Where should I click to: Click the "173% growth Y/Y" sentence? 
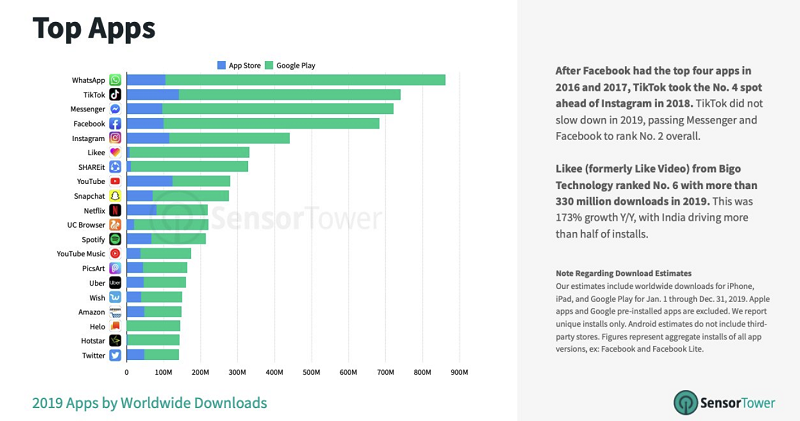pos(654,217)
